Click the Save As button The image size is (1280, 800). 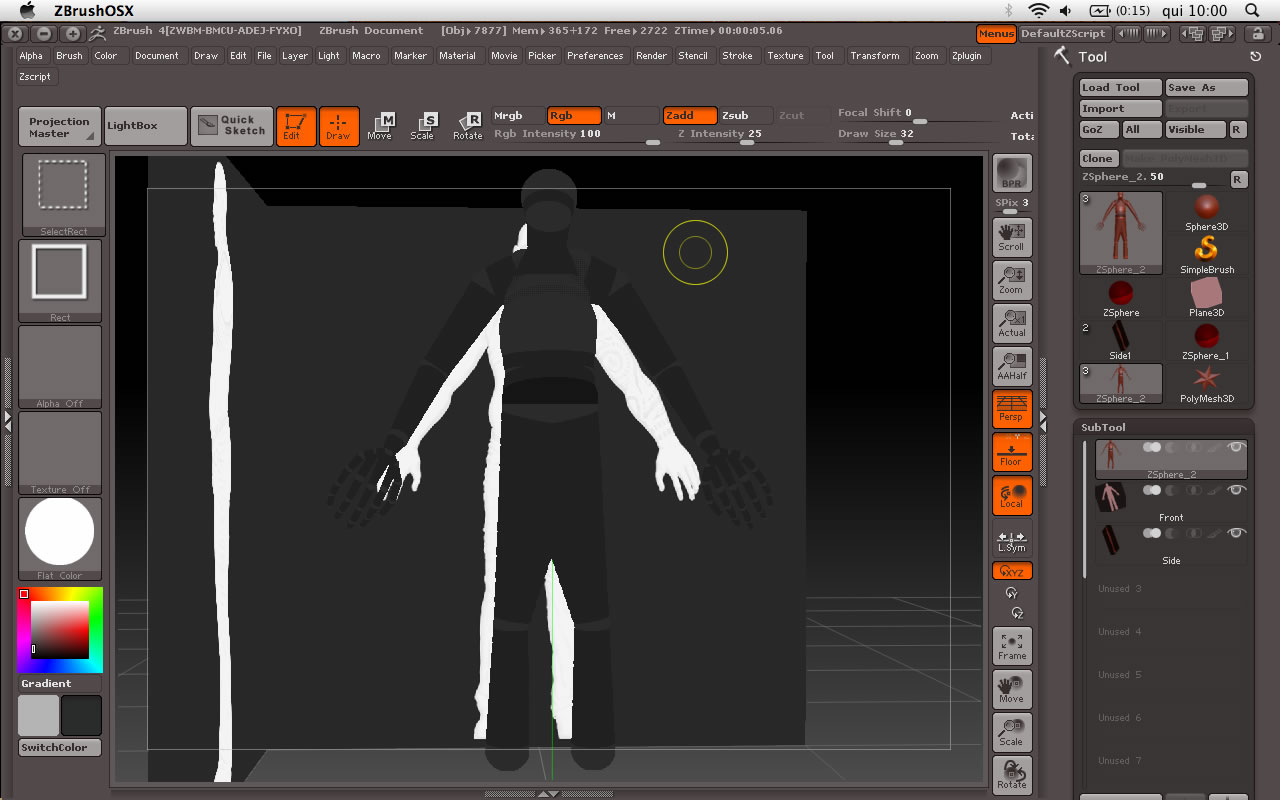[x=1207, y=88]
